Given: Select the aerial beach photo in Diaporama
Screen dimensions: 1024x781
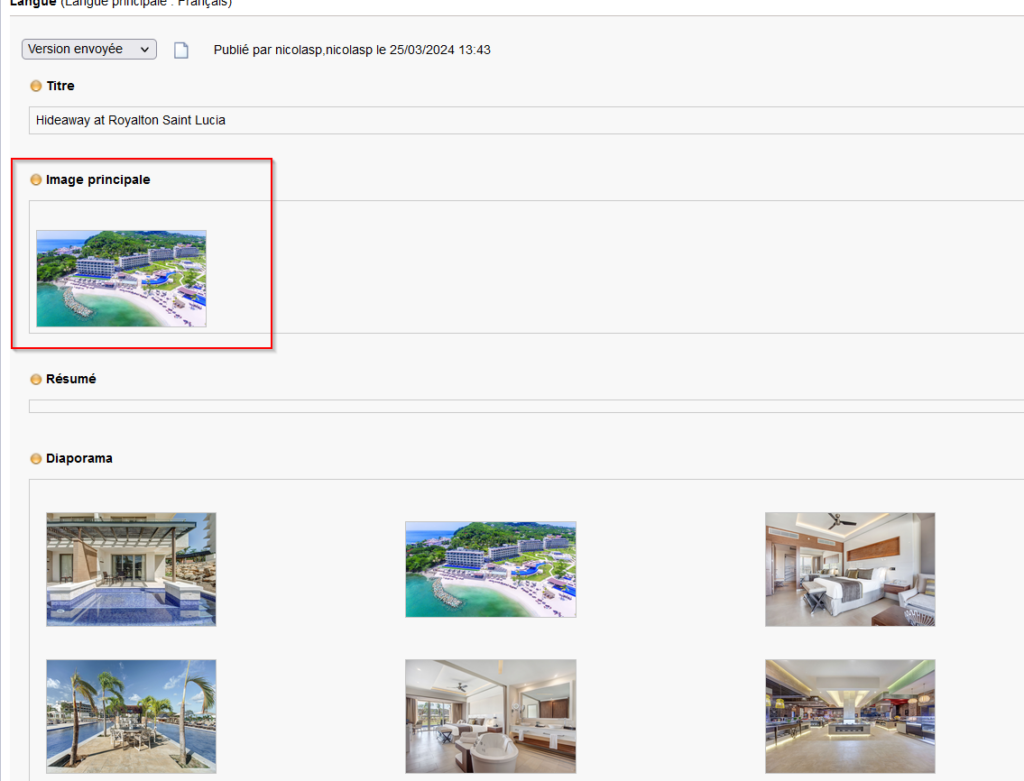Looking at the screenshot, I should [490, 569].
